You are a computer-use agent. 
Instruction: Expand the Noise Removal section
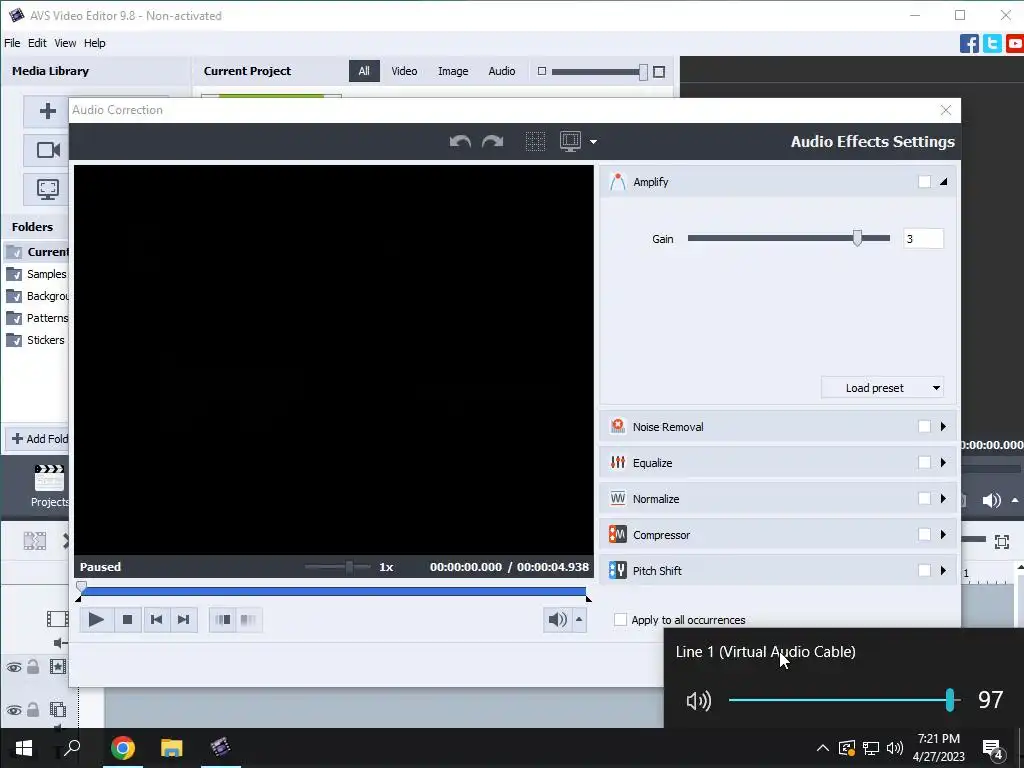[943, 426]
